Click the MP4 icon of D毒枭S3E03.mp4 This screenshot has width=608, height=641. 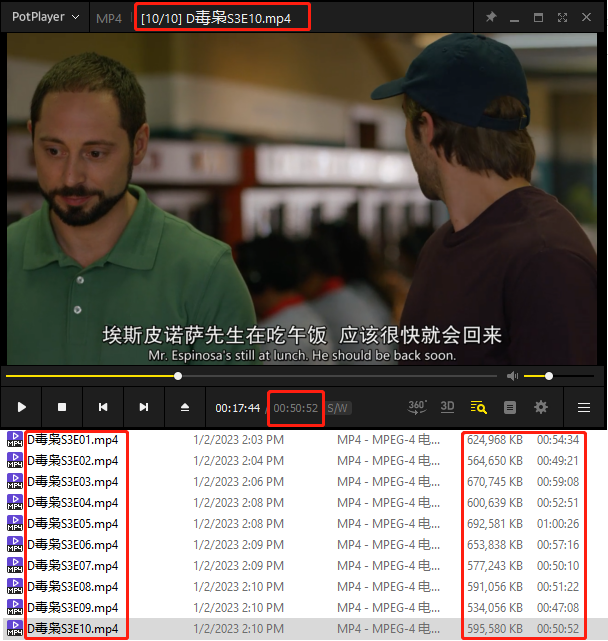point(15,482)
